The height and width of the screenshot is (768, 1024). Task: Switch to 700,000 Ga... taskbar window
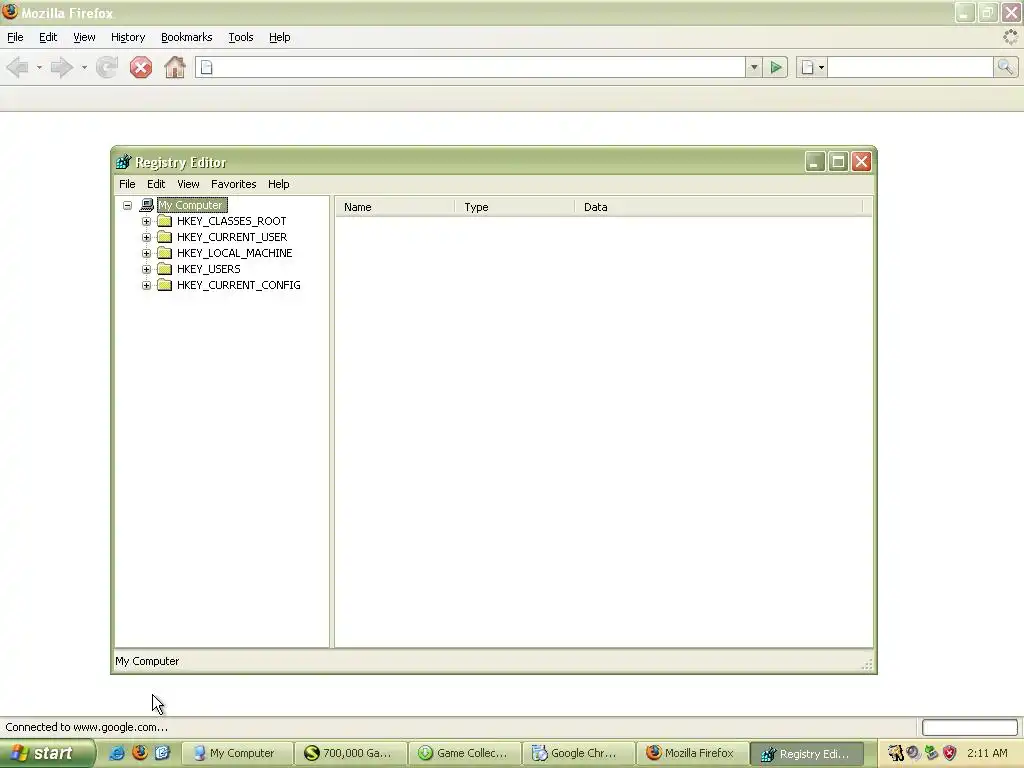(x=351, y=753)
